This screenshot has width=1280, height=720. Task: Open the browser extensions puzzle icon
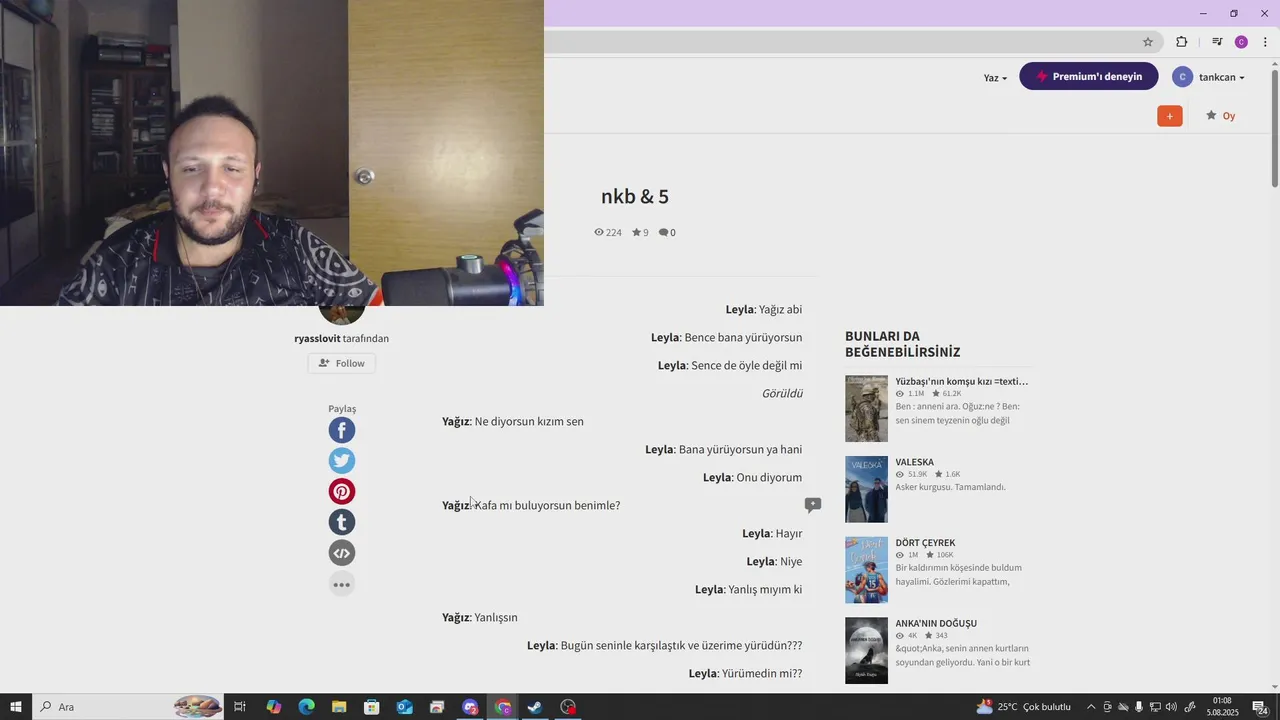click(x=1182, y=42)
